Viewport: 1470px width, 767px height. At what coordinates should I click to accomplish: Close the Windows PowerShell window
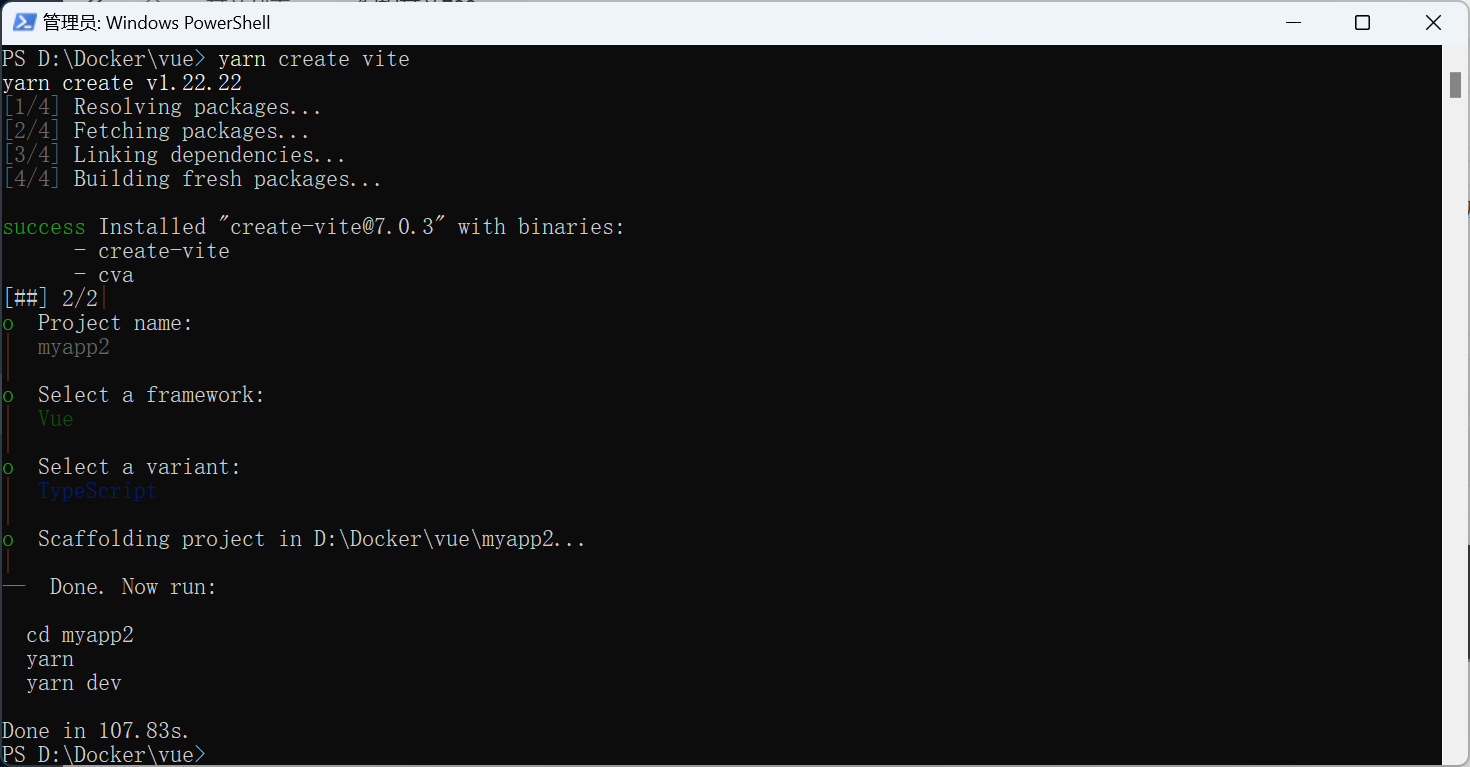tap(1433, 22)
